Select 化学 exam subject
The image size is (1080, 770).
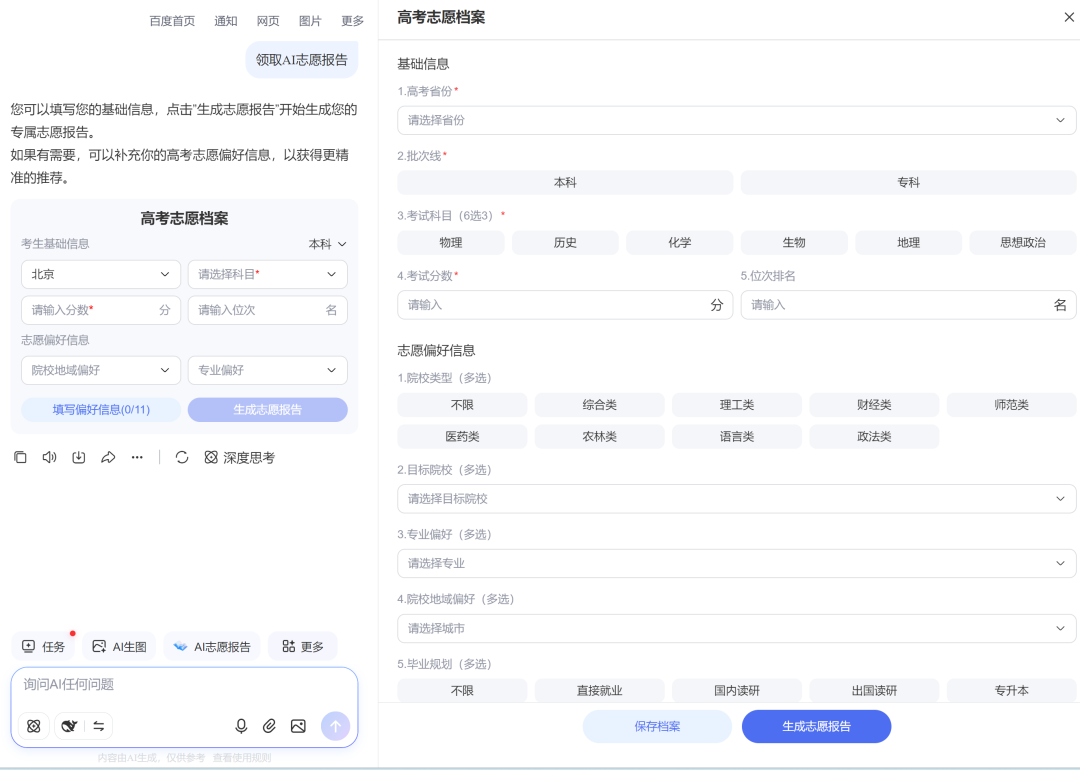click(x=679, y=242)
